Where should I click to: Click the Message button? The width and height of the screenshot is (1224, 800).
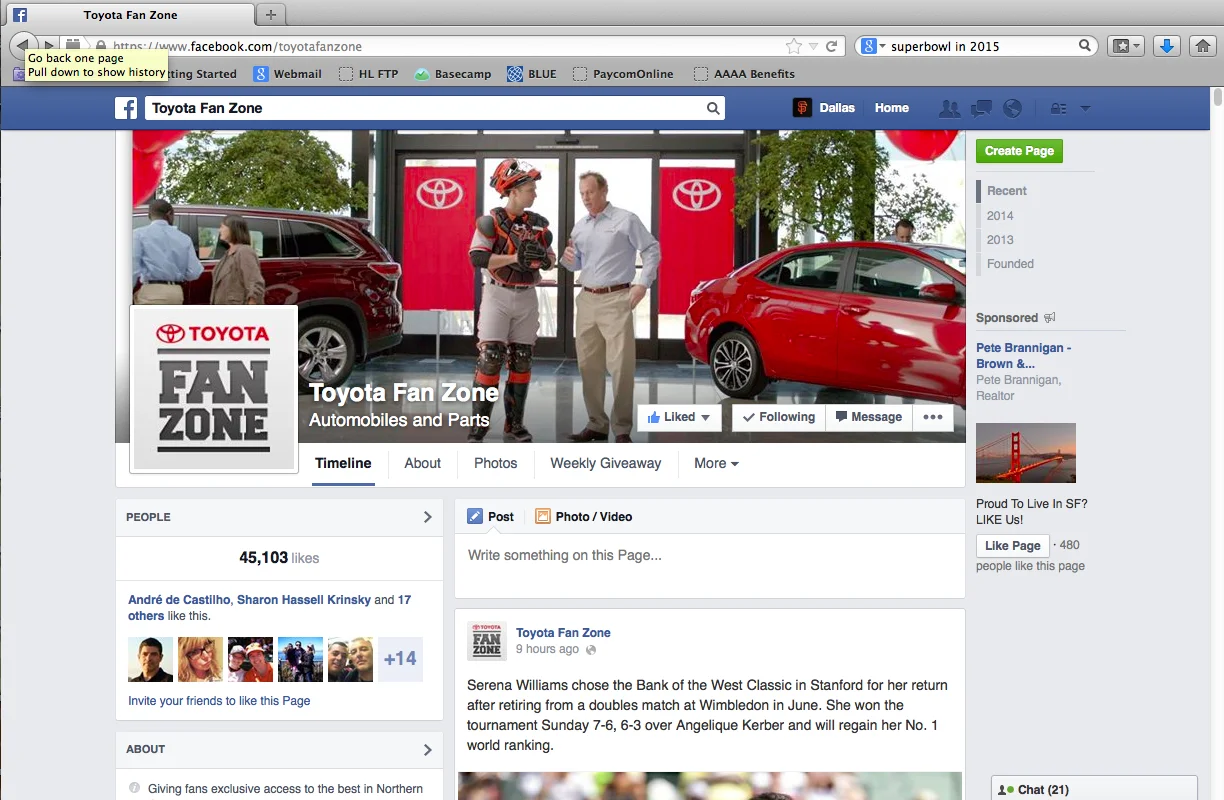click(x=869, y=417)
